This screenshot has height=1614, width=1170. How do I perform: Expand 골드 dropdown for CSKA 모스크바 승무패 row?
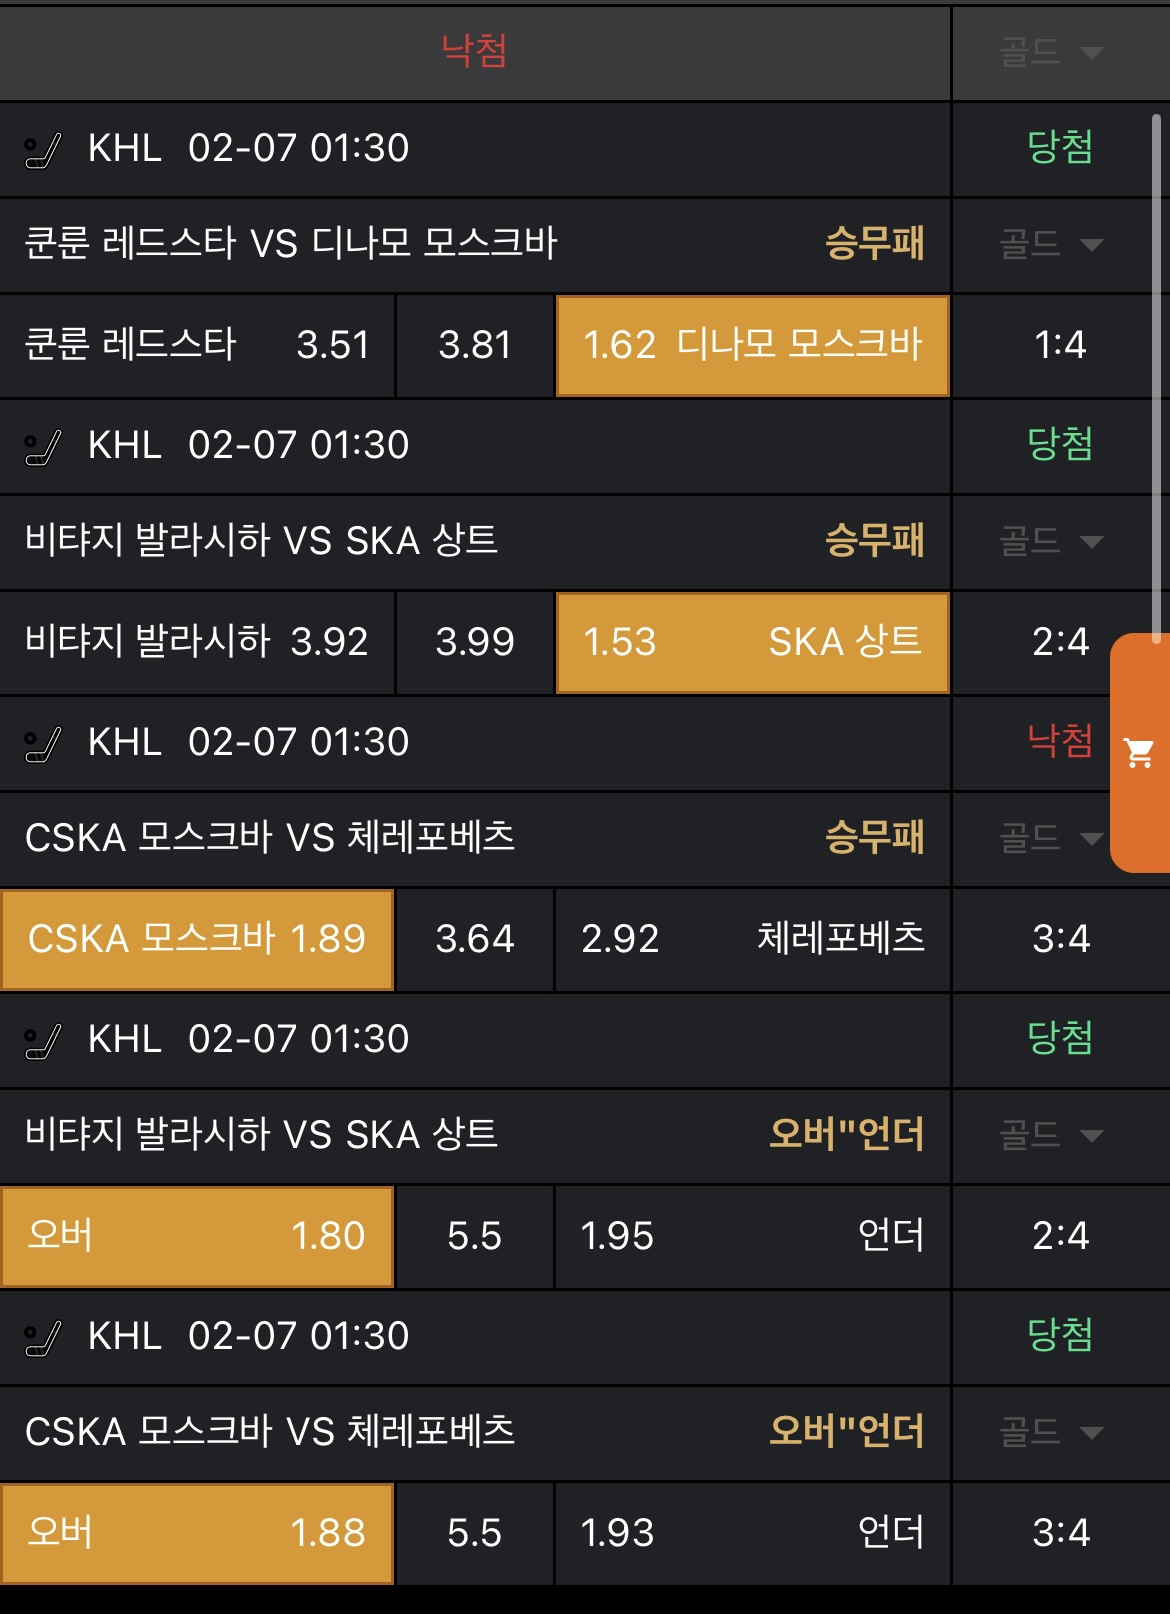[x=1051, y=838]
